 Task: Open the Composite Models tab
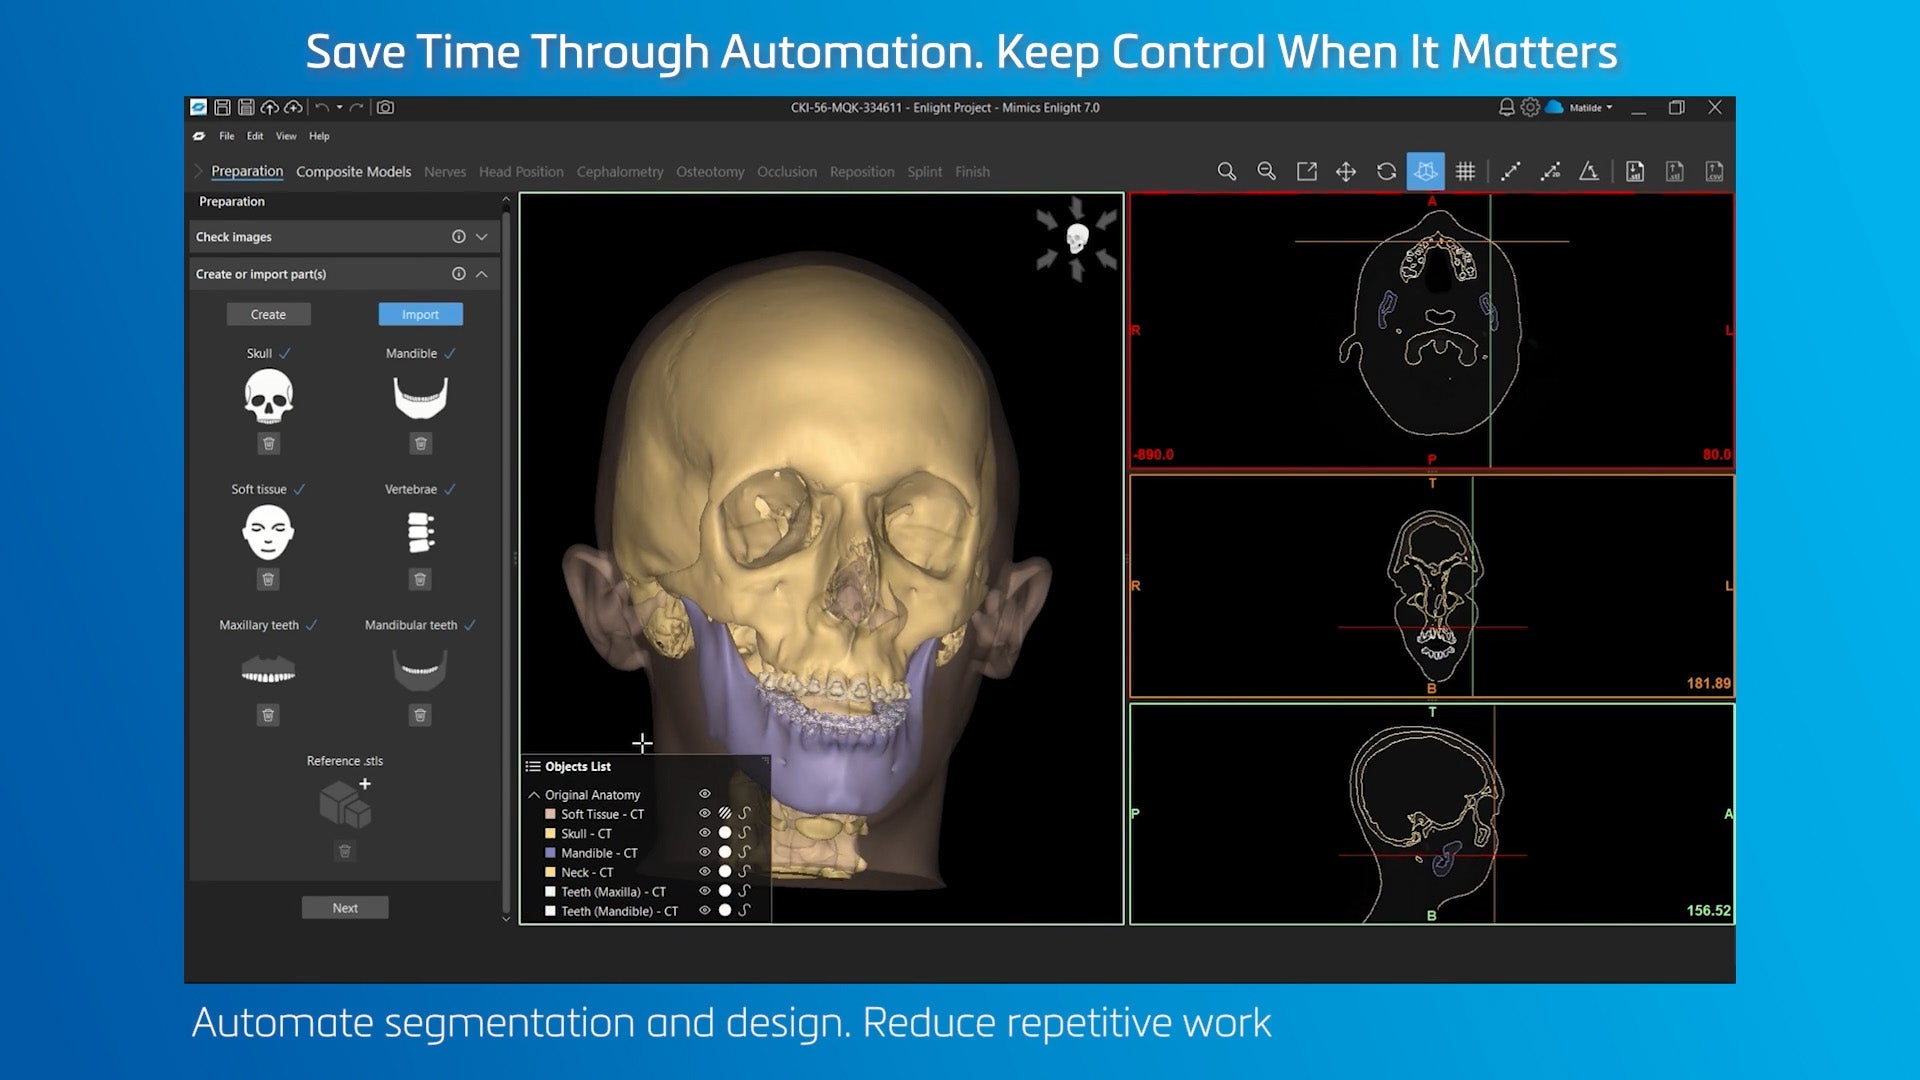pos(353,172)
